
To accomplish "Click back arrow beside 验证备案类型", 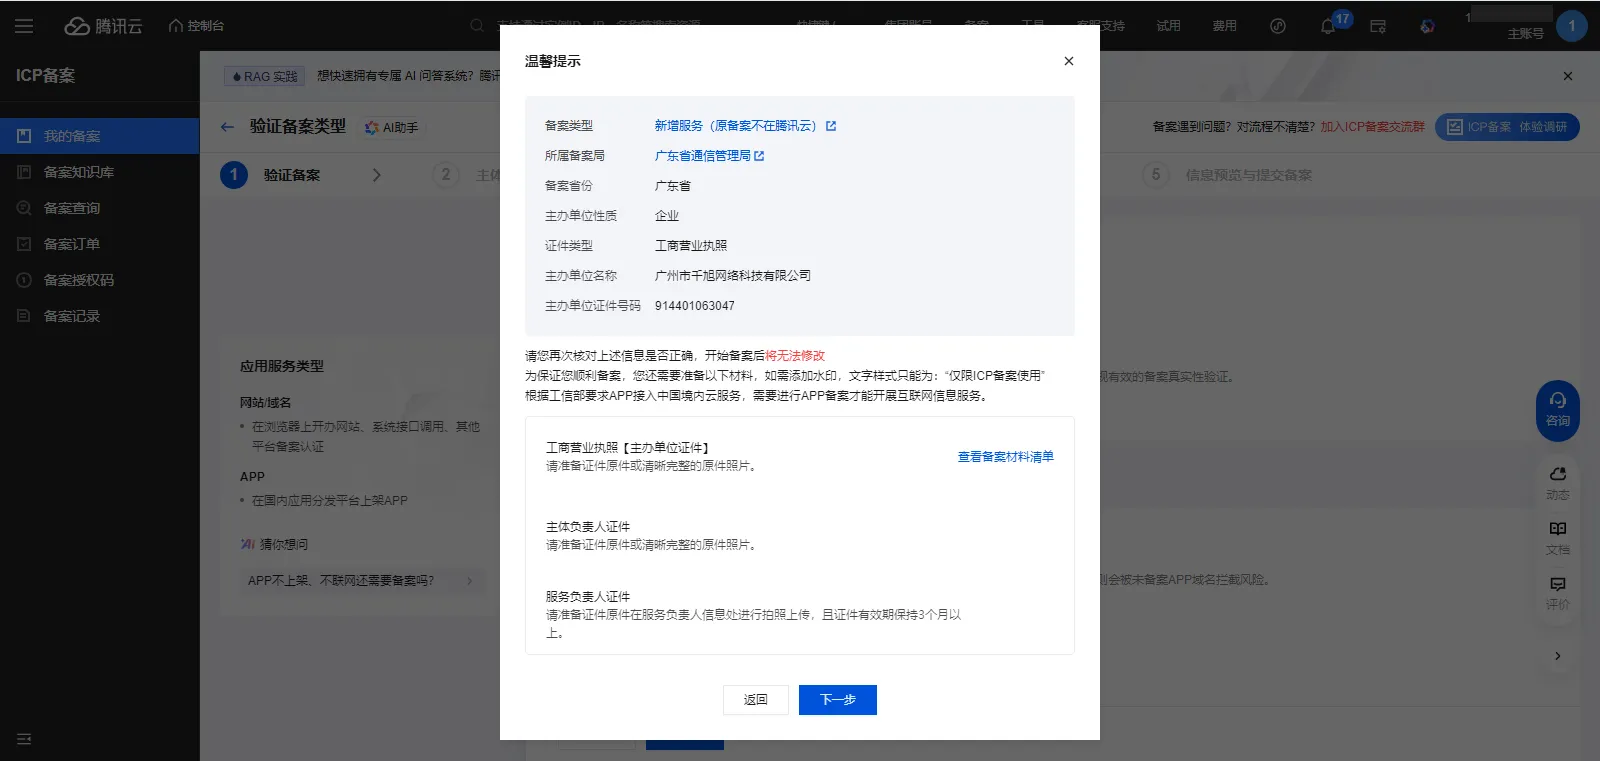I will [227, 127].
